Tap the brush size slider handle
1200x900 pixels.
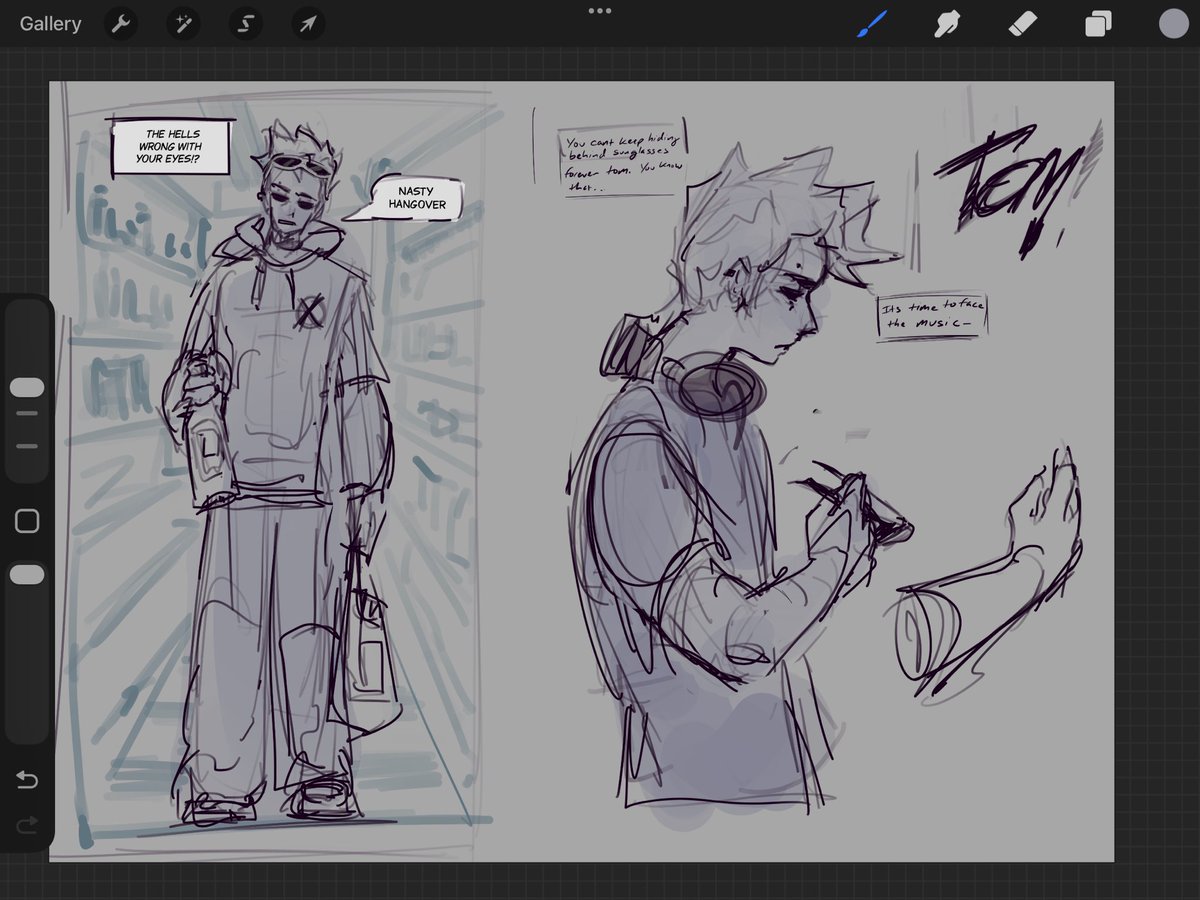[27, 387]
